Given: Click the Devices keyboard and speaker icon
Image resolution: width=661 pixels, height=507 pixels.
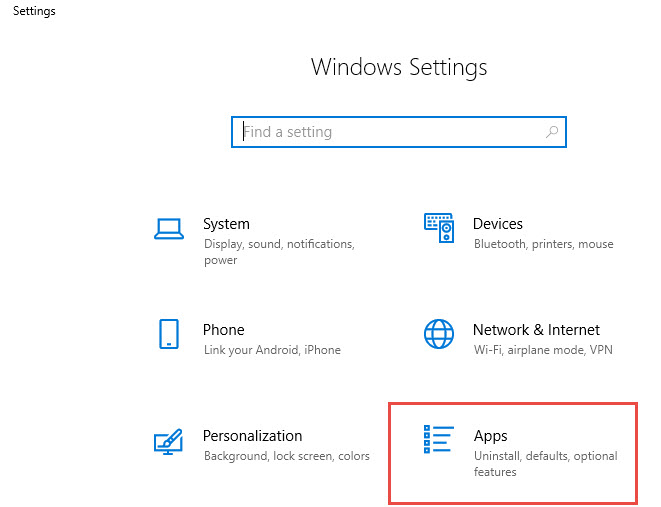Looking at the screenshot, I should tap(438, 228).
